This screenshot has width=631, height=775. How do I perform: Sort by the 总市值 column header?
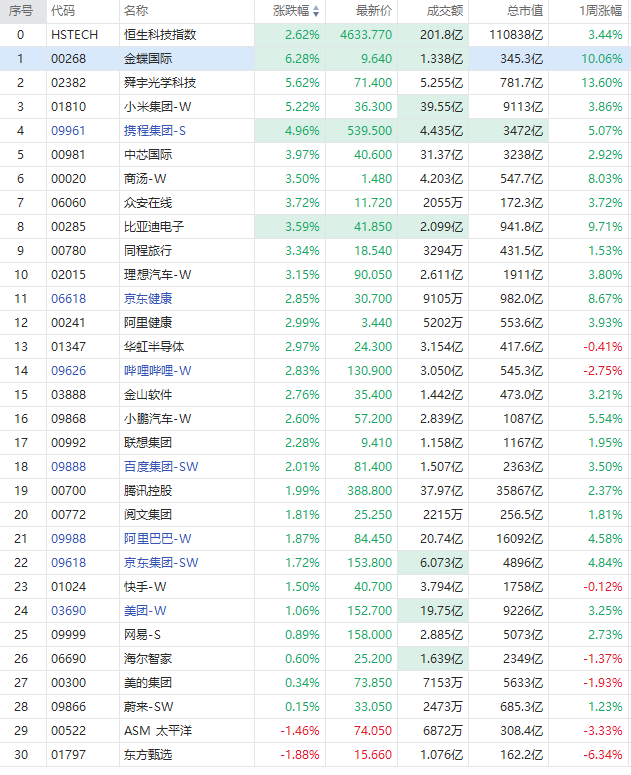pos(525,11)
